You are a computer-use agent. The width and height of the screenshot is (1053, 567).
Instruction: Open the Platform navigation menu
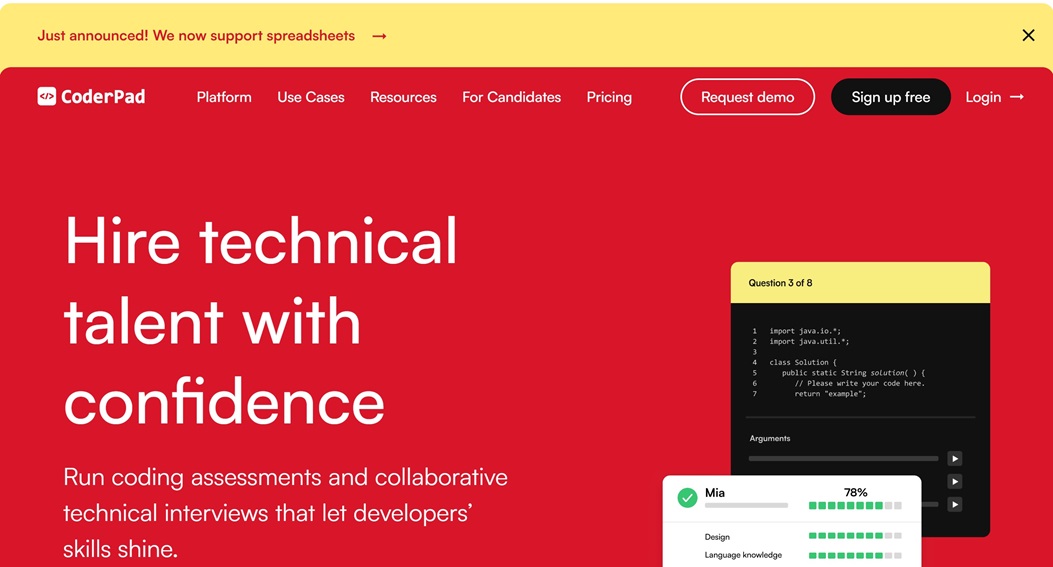[224, 97]
